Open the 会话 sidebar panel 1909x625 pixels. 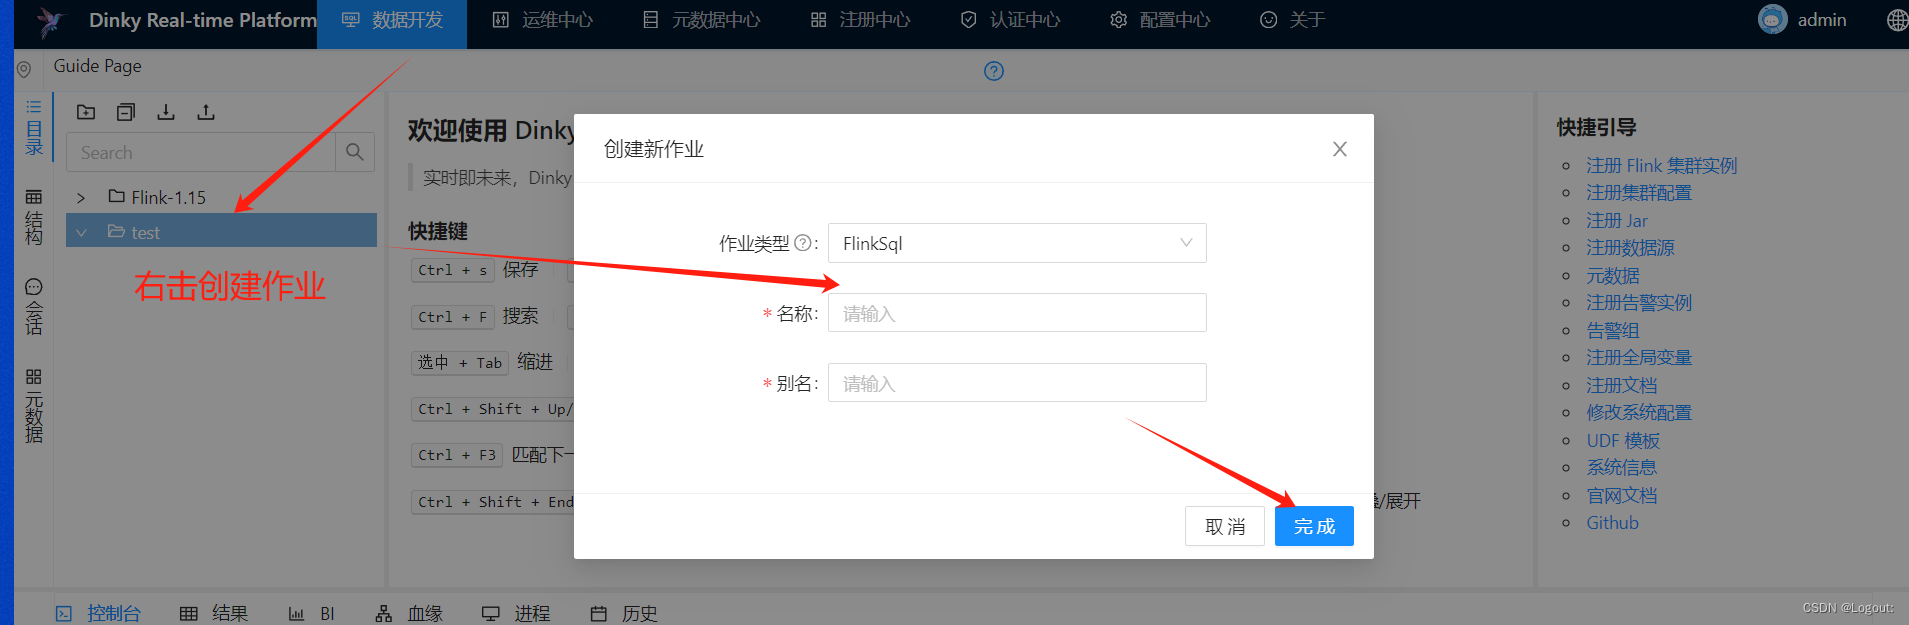coord(34,307)
